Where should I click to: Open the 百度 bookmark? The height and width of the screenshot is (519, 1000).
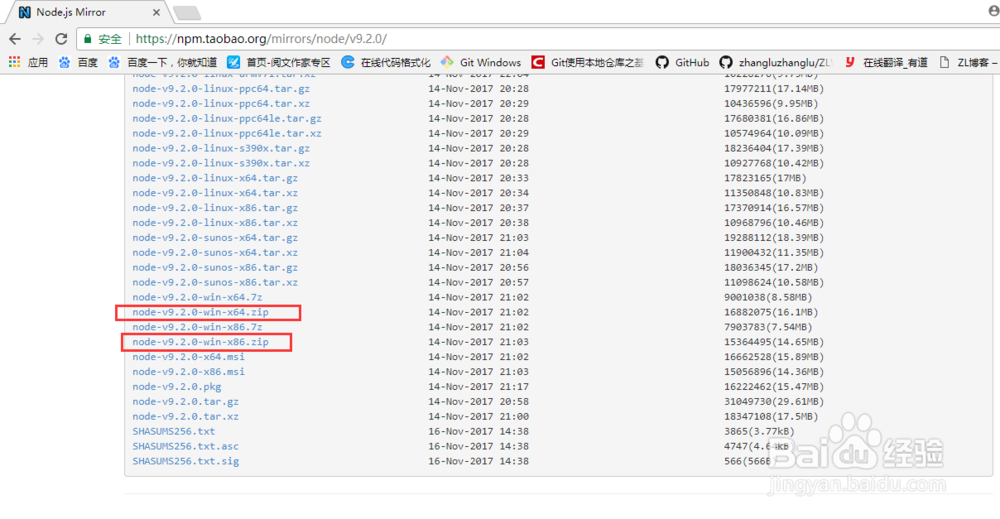pos(78,62)
